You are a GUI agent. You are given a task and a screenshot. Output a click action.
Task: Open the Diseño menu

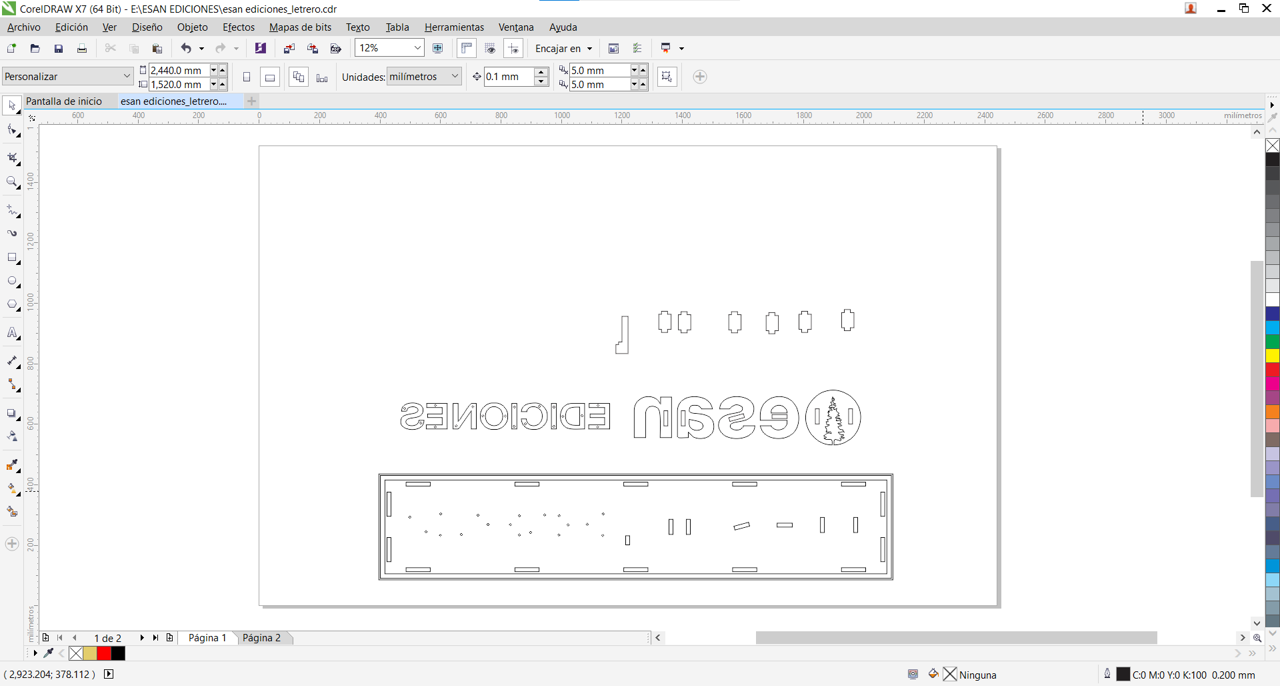(147, 27)
